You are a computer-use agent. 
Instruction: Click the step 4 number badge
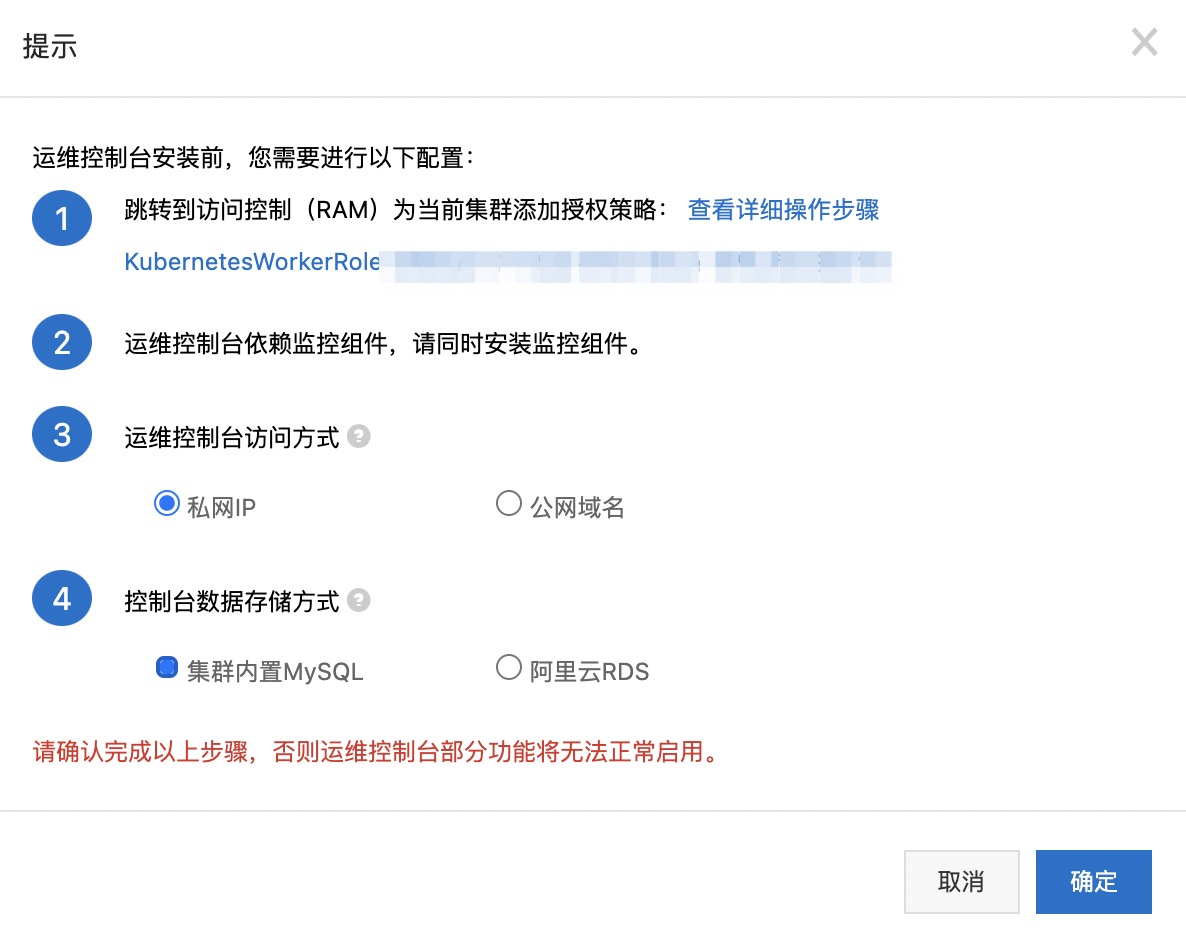pos(62,598)
